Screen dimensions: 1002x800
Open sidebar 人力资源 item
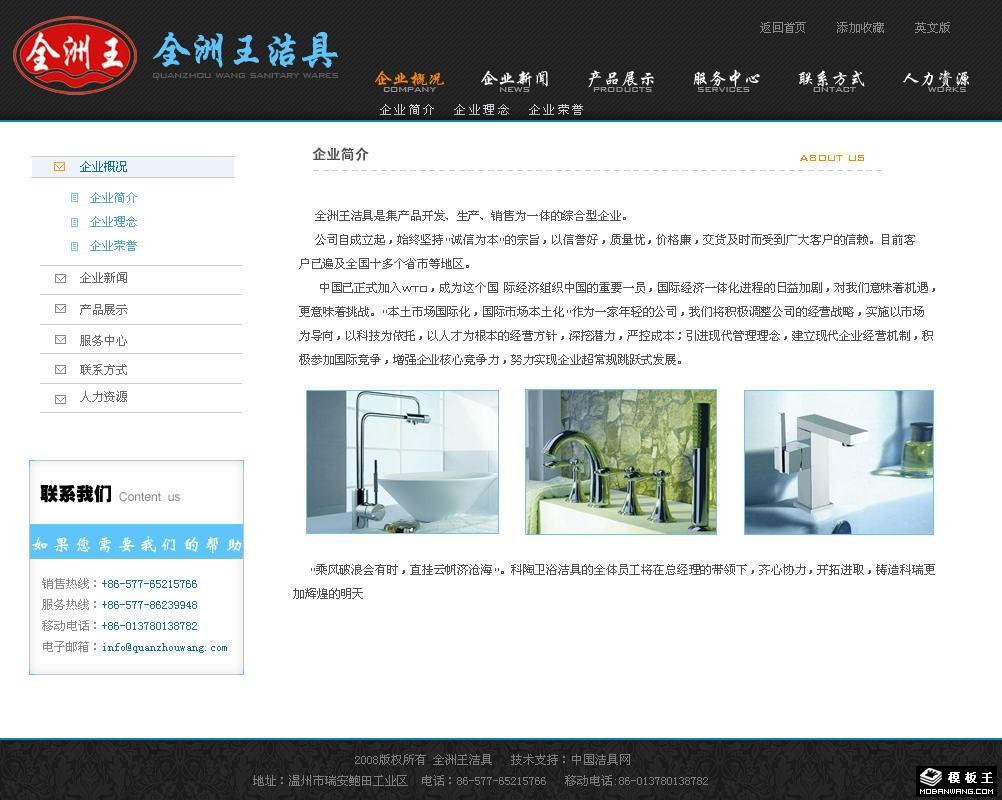(104, 397)
